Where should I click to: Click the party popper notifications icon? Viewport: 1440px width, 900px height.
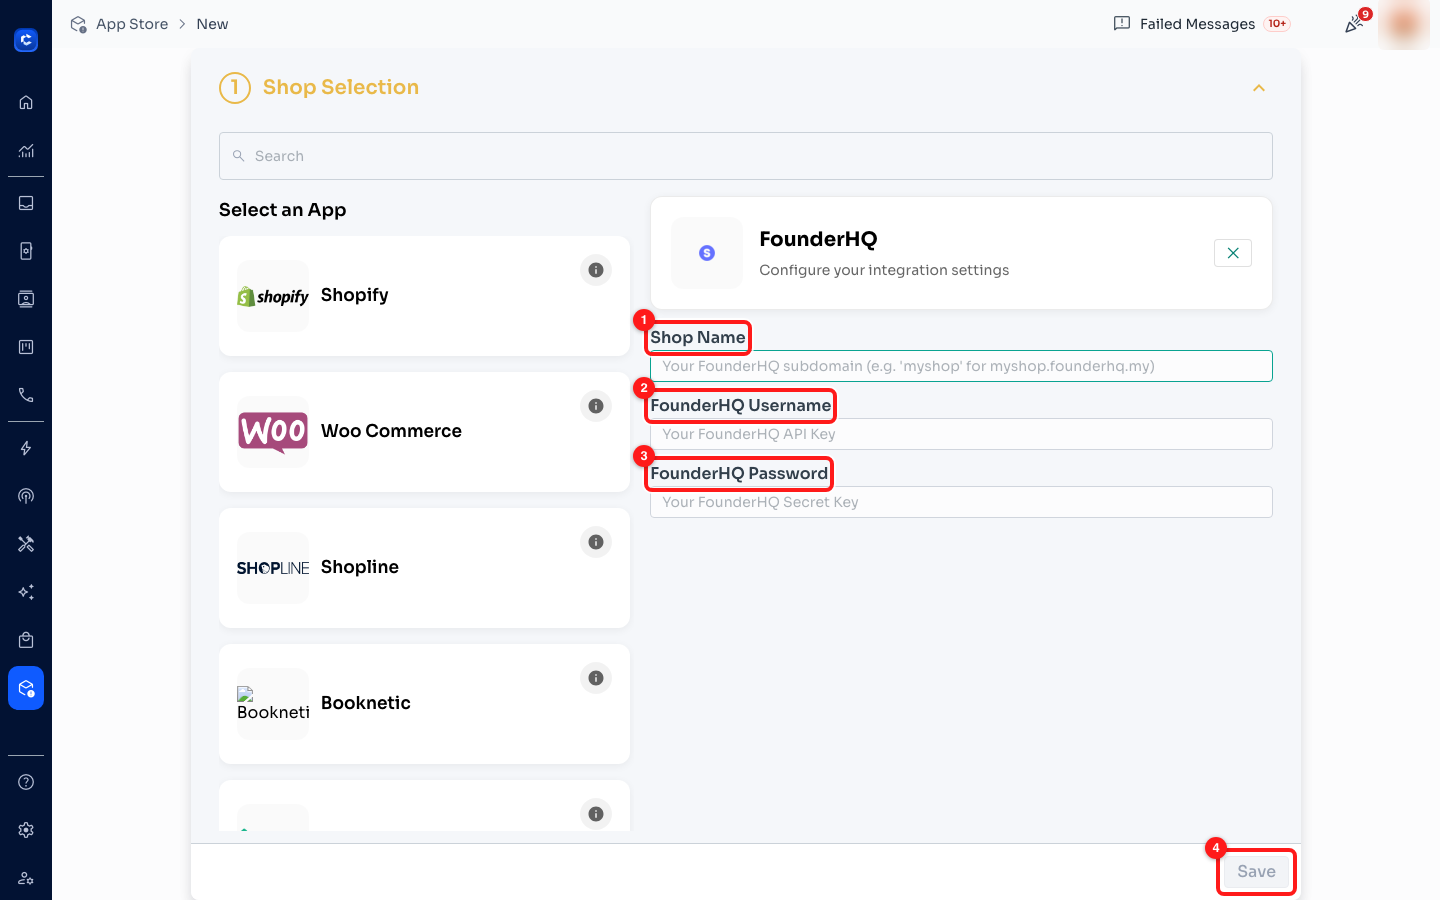point(1354,24)
